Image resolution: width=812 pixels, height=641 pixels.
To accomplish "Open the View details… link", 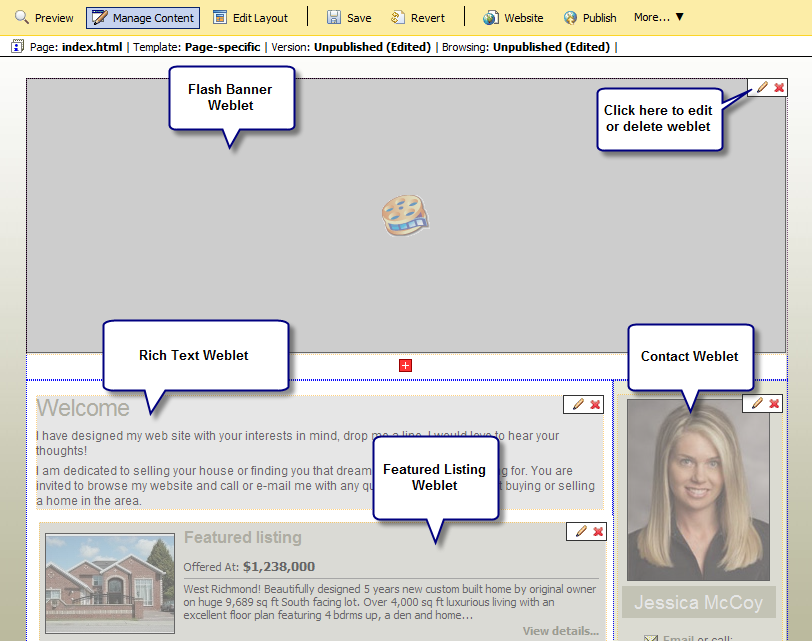I will [560, 631].
